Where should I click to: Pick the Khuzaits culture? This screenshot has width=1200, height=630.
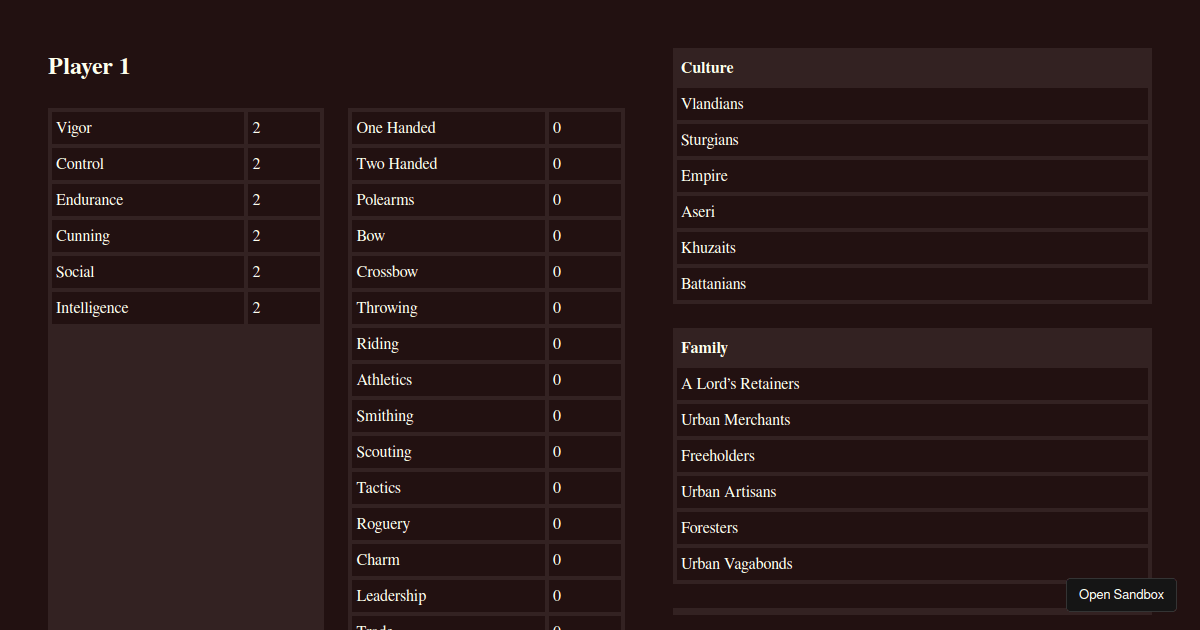pyautogui.click(x=911, y=247)
